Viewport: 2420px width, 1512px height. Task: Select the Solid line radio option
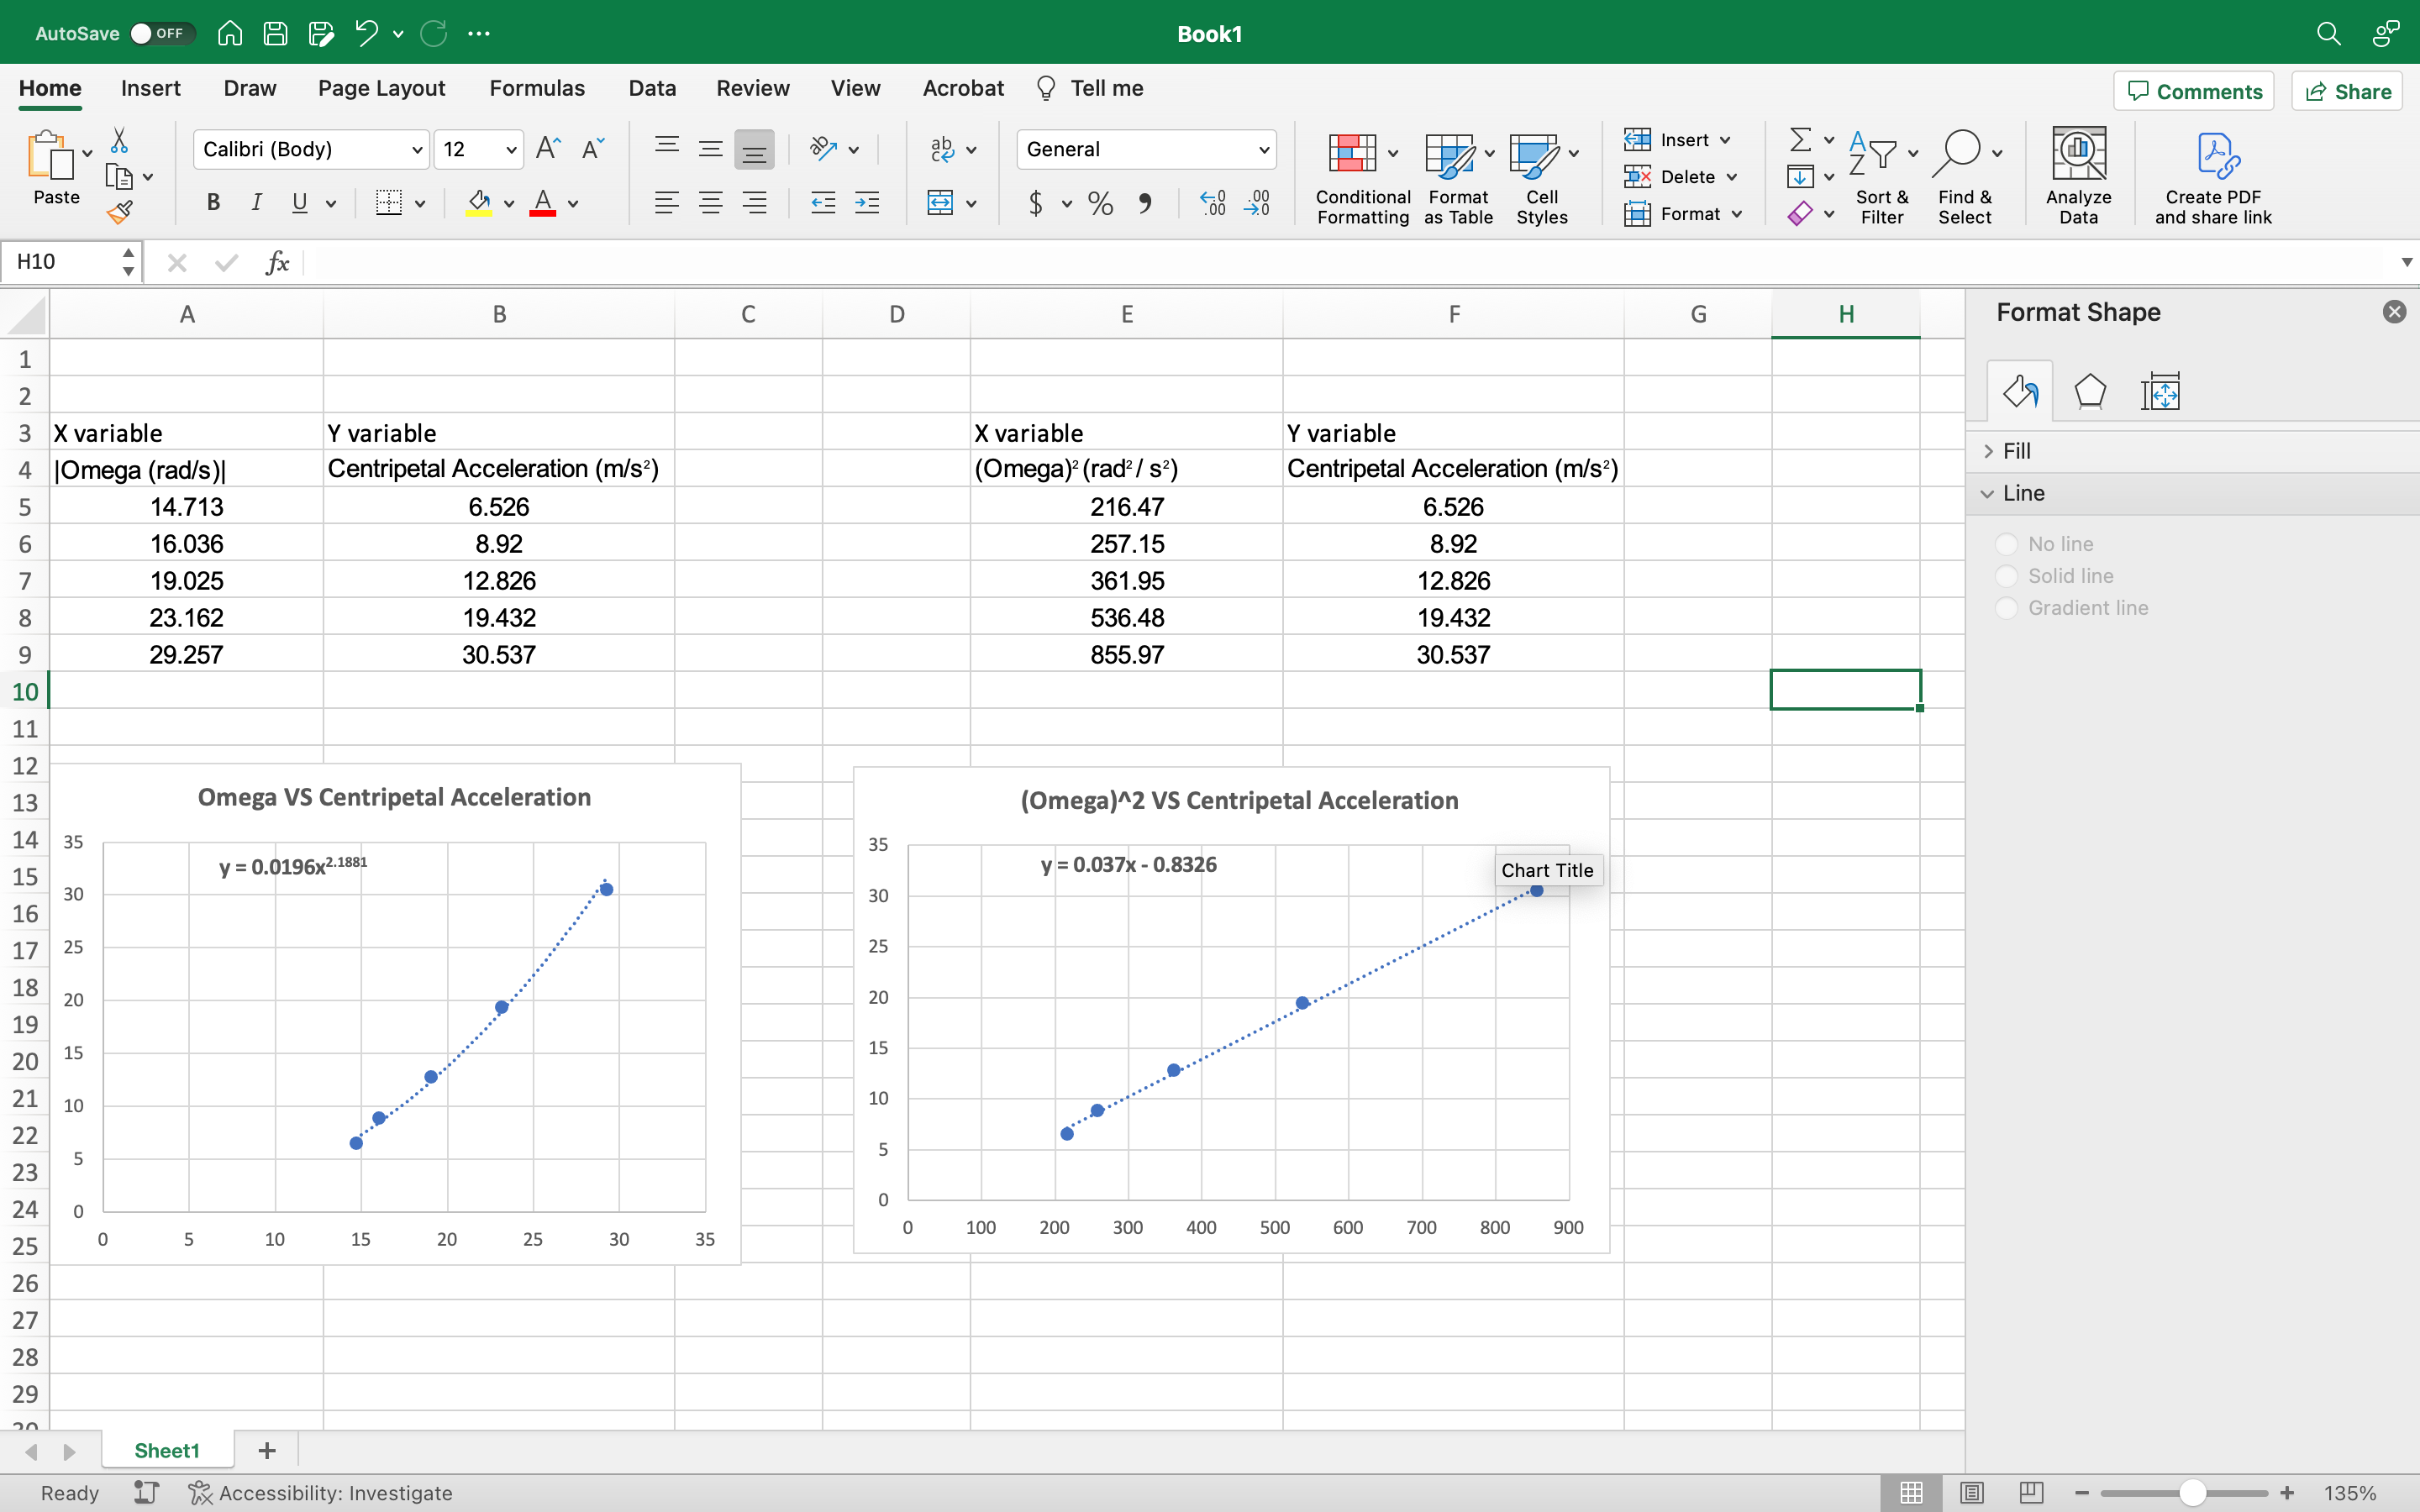2006,576
